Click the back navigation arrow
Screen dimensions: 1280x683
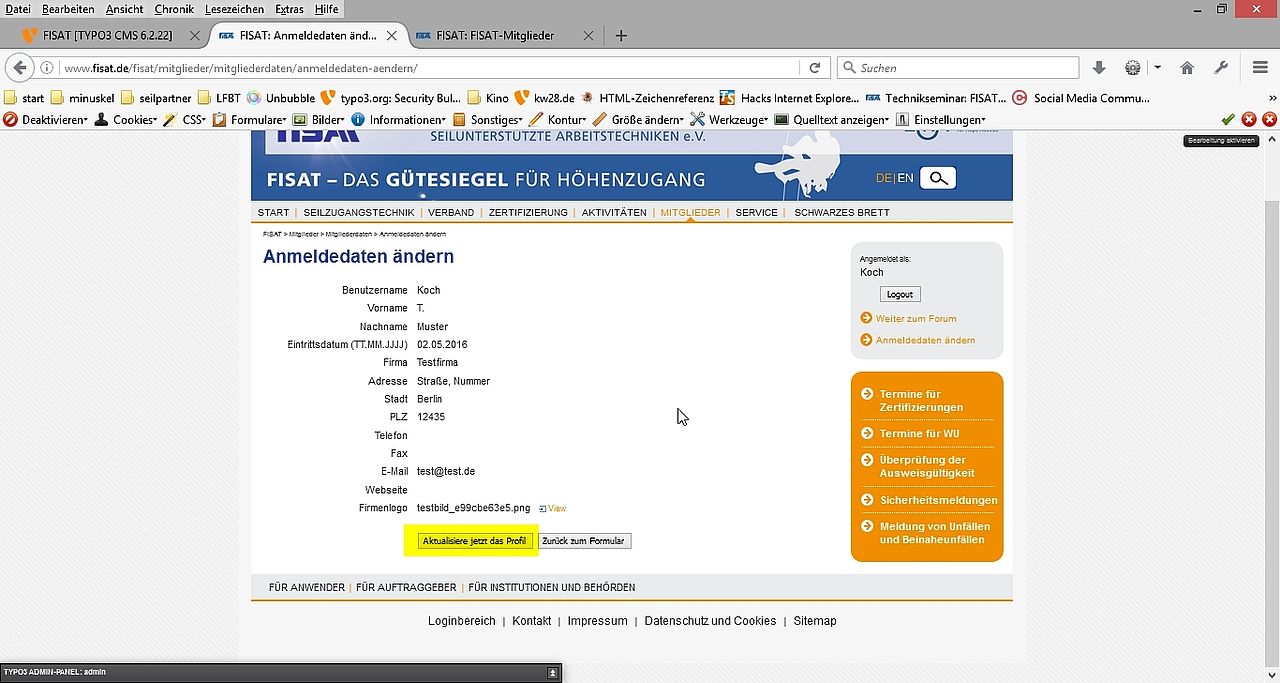tap(20, 68)
